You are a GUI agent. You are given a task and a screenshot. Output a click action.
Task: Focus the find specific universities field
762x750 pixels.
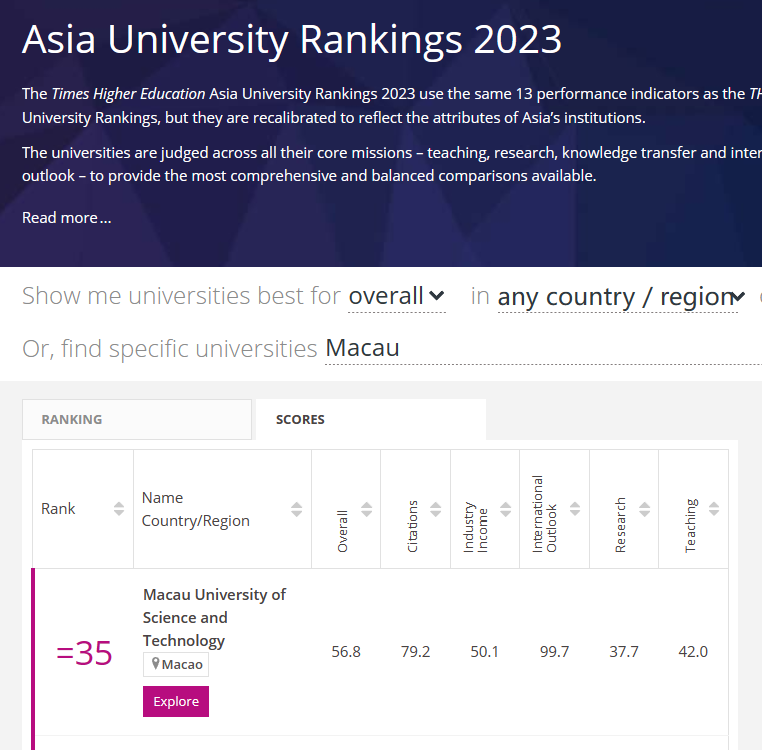[x=543, y=349]
